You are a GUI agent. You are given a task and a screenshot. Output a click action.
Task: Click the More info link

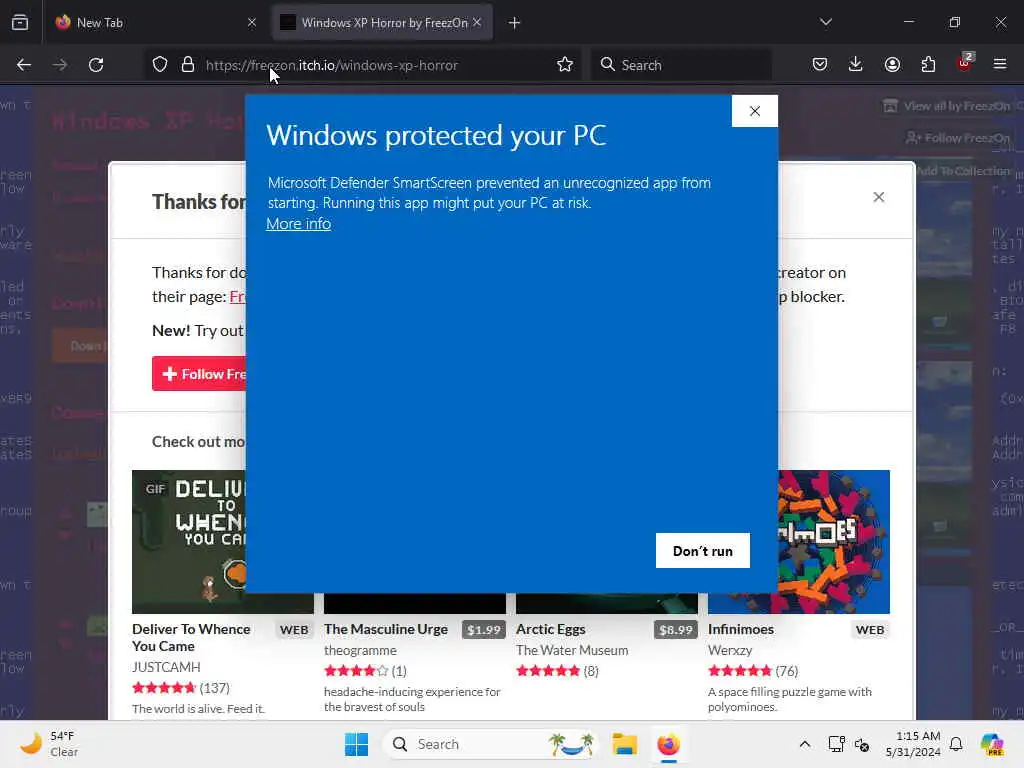tap(298, 224)
